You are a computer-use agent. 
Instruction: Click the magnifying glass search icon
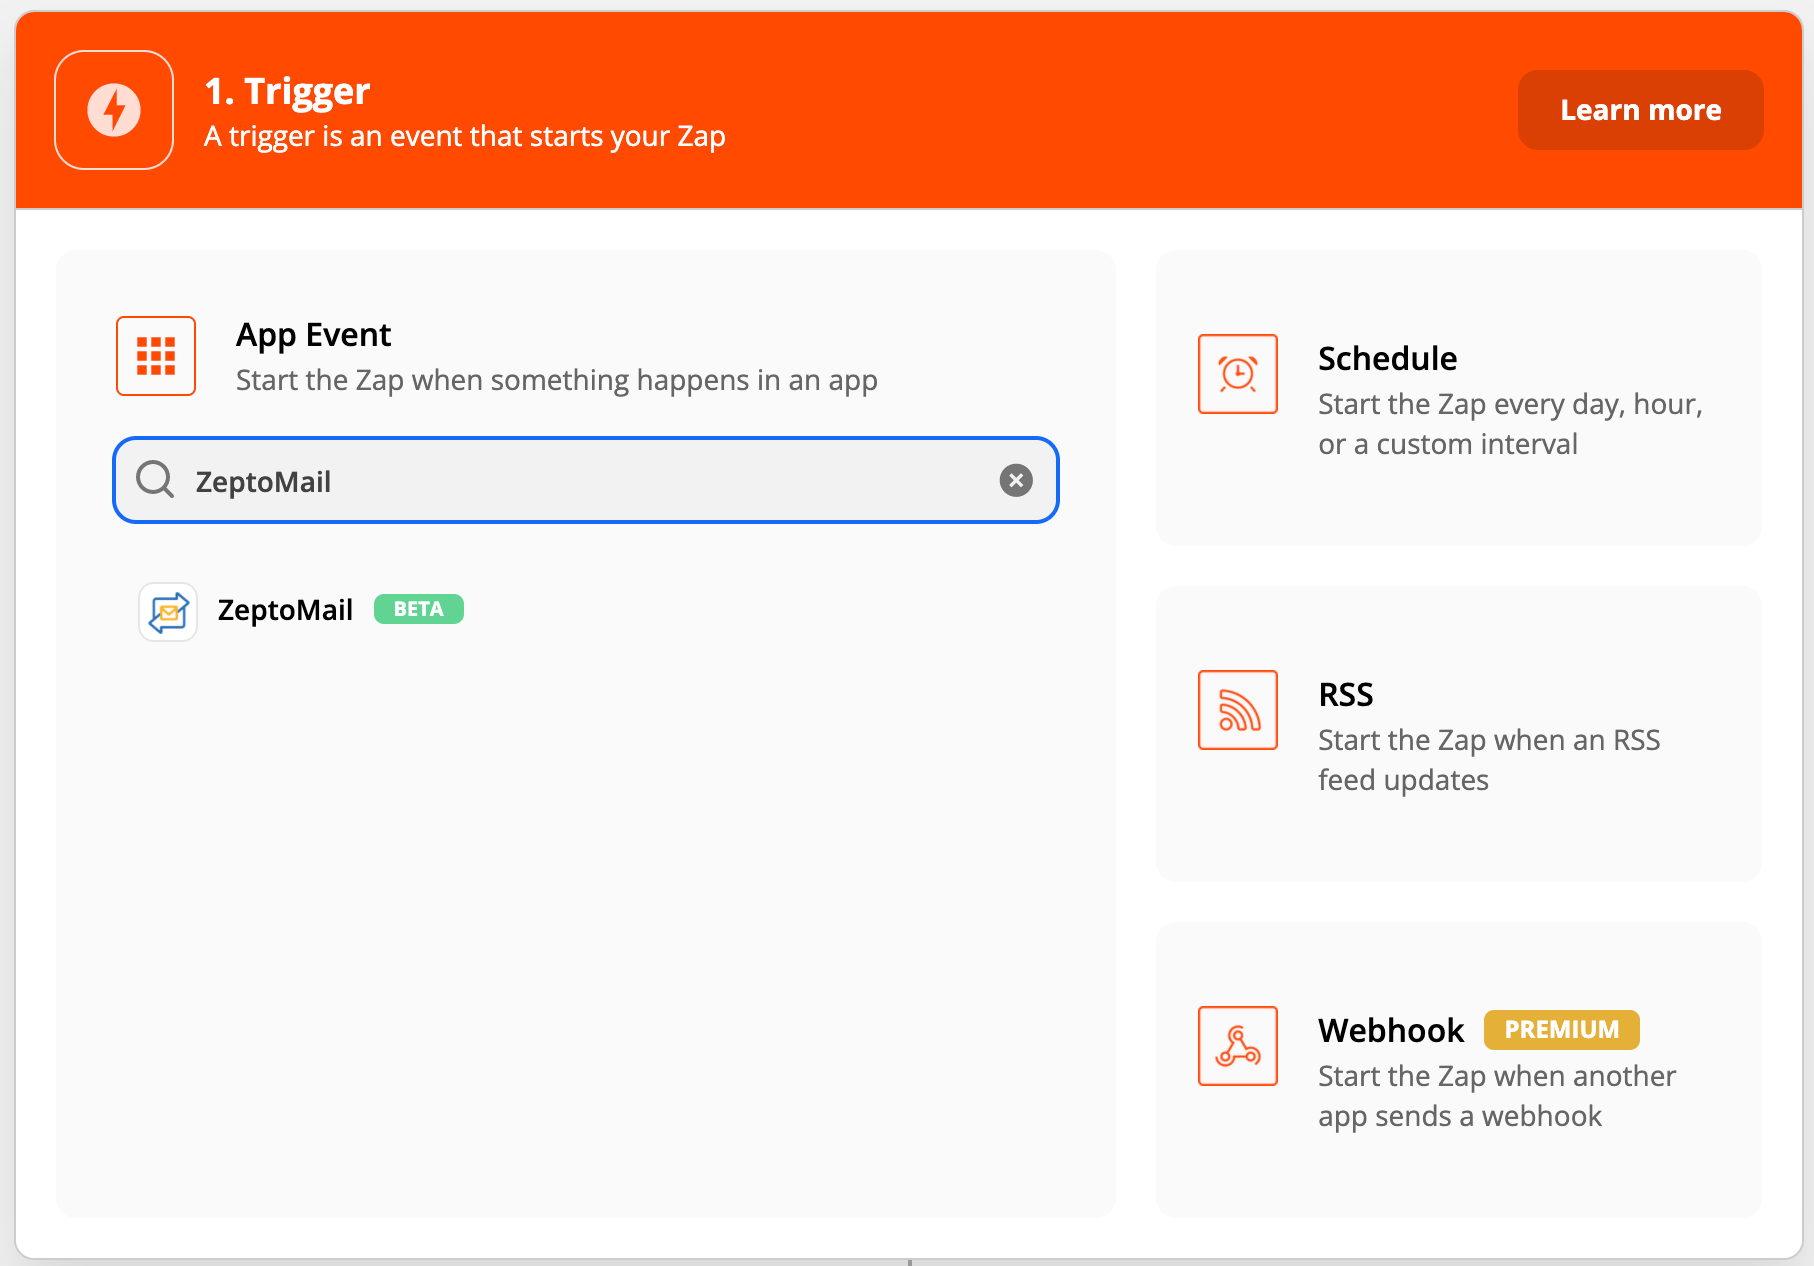pos(155,480)
